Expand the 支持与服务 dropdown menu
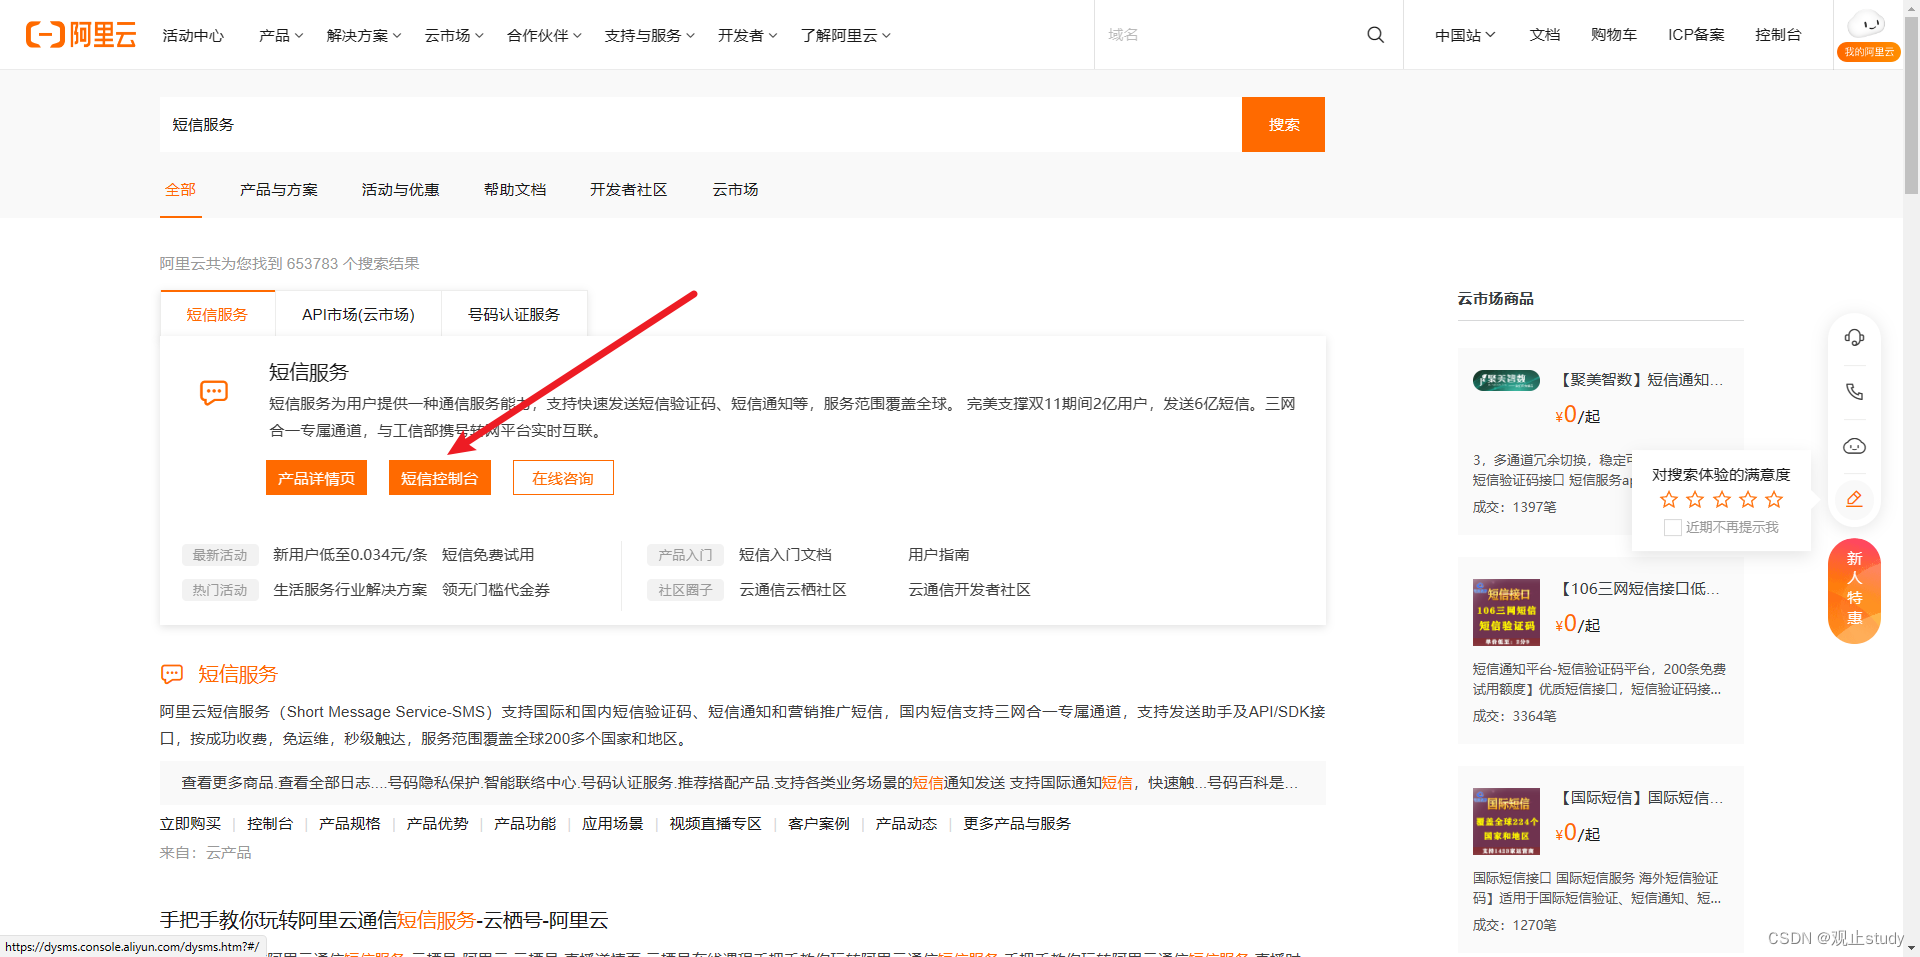1920x957 pixels. click(x=649, y=35)
